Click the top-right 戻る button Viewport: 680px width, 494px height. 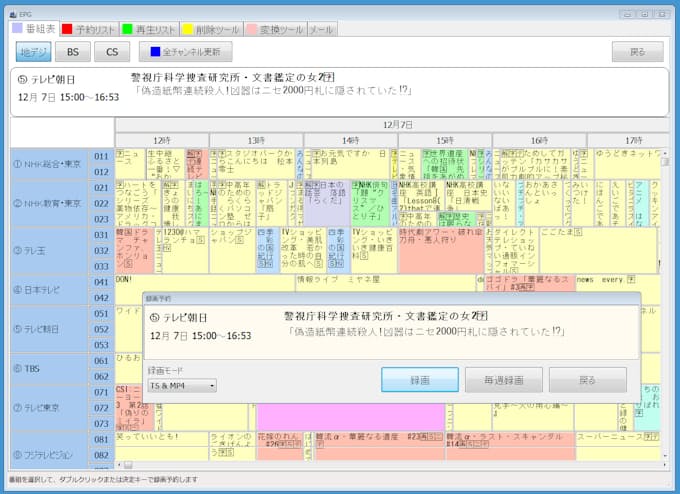click(x=637, y=51)
